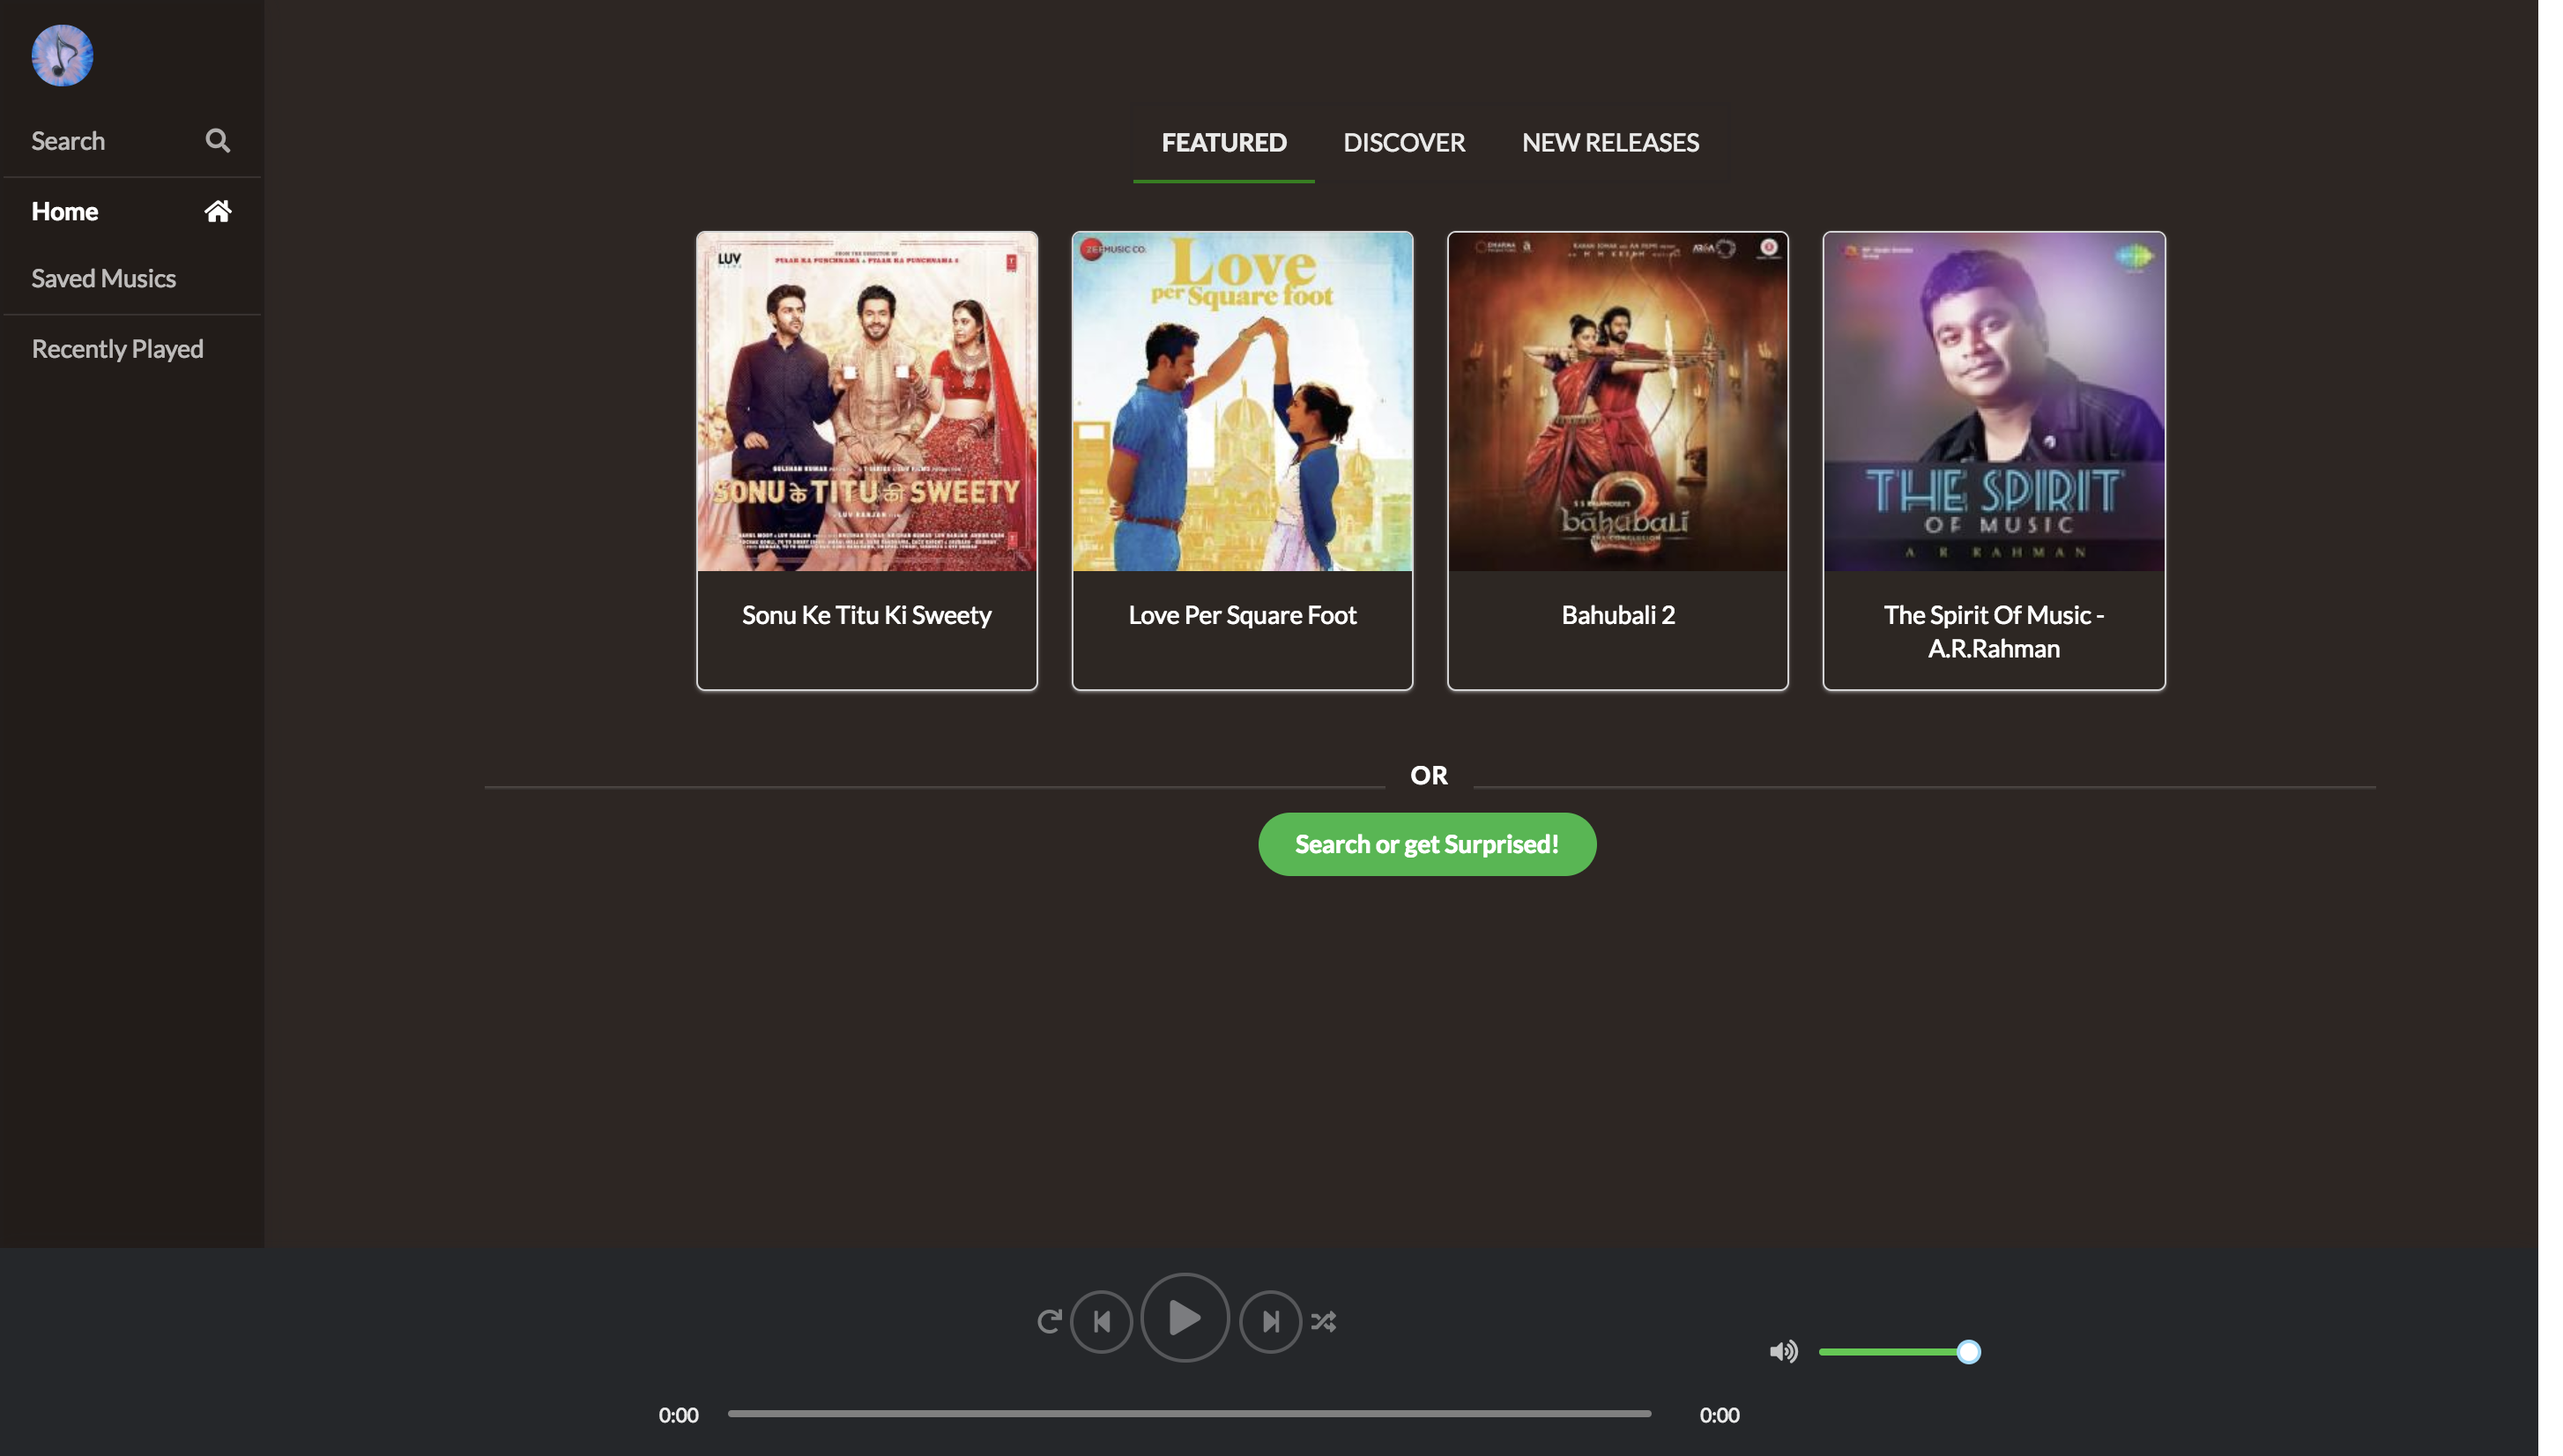Skip to the next track
This screenshot has height=1456, width=2563.
[x=1270, y=1322]
